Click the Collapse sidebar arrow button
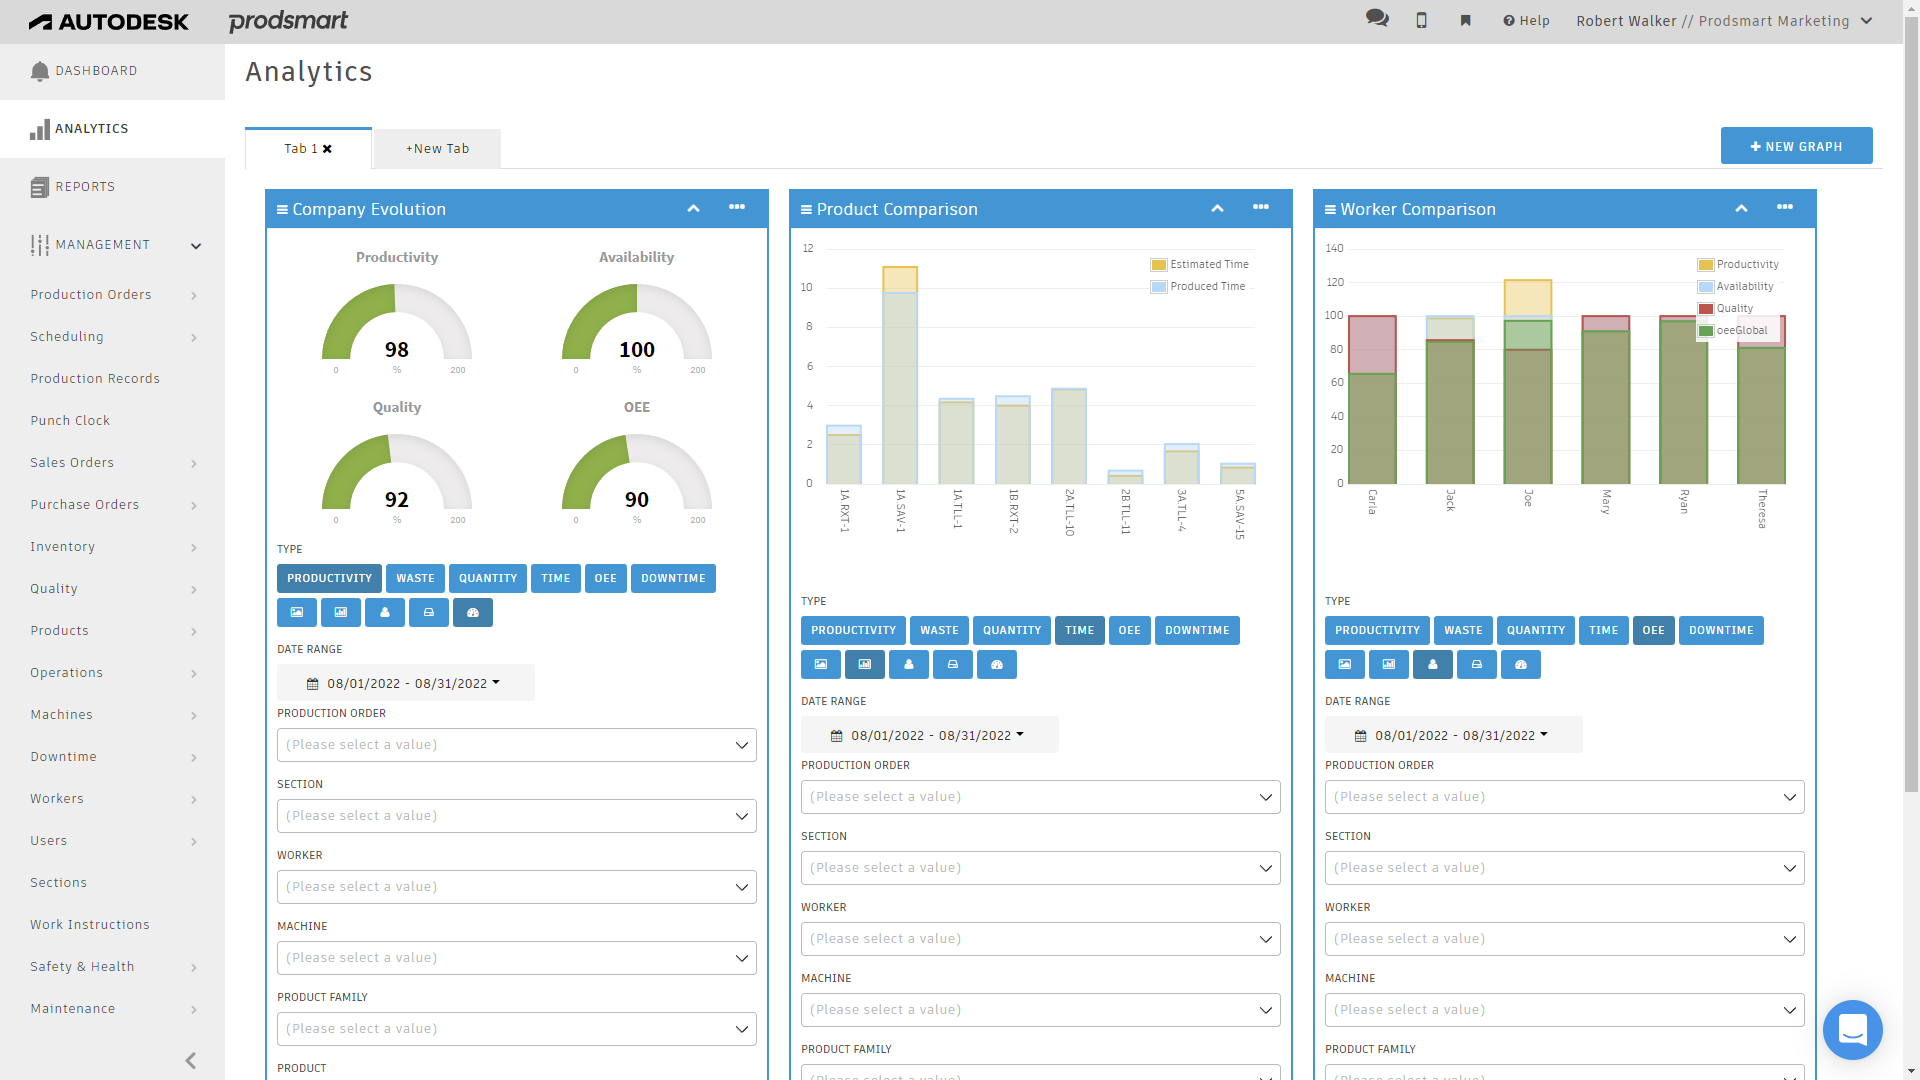 [x=191, y=1060]
